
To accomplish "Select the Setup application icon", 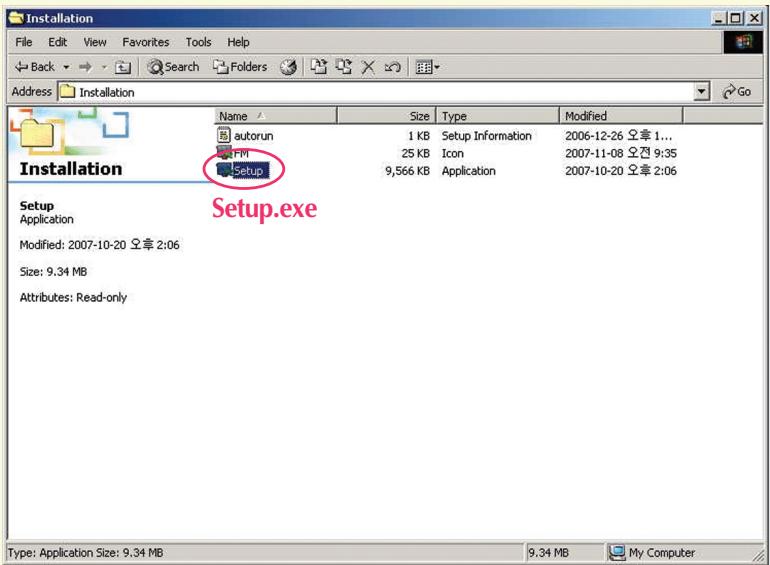I will point(224,170).
